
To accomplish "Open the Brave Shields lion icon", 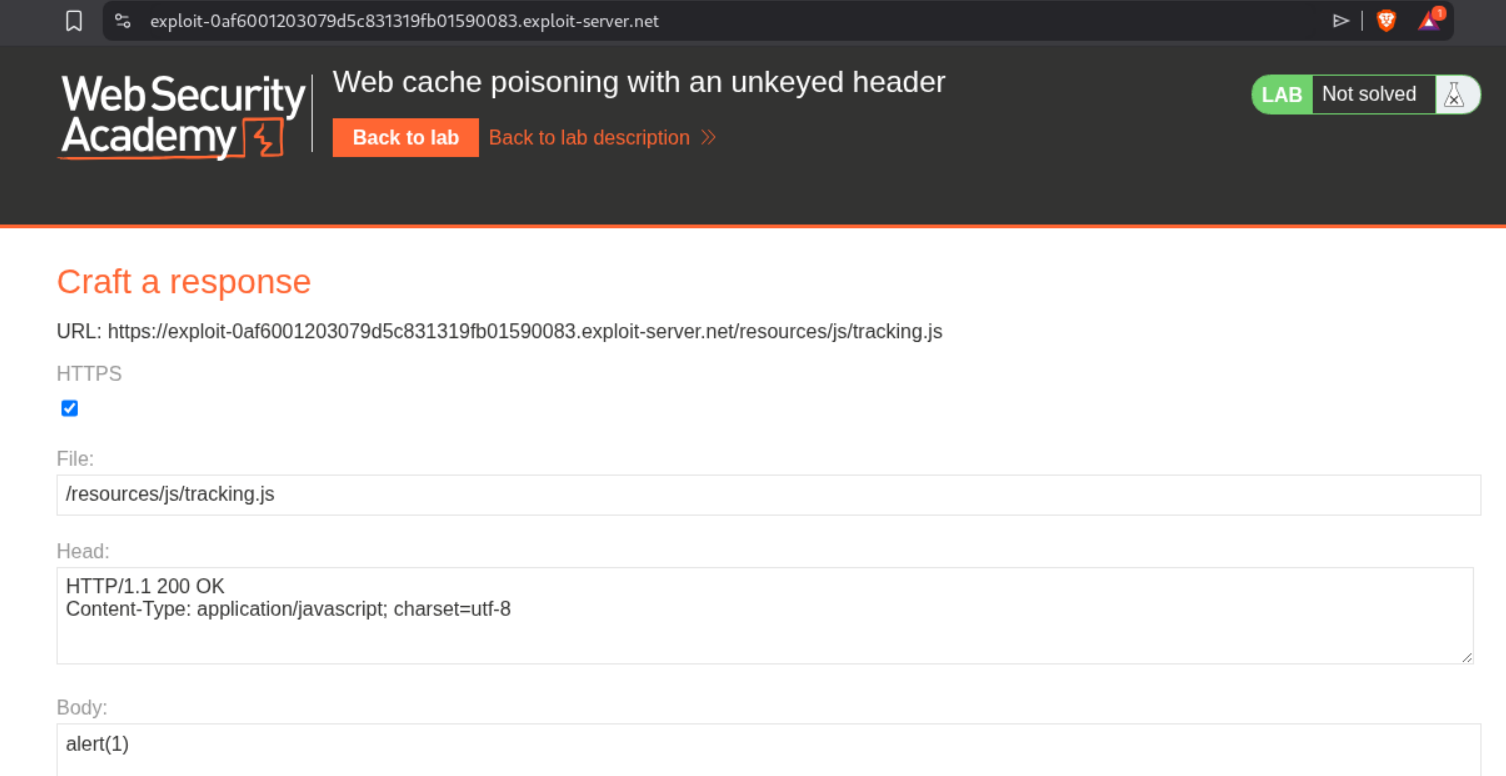I will tap(1386, 21).
